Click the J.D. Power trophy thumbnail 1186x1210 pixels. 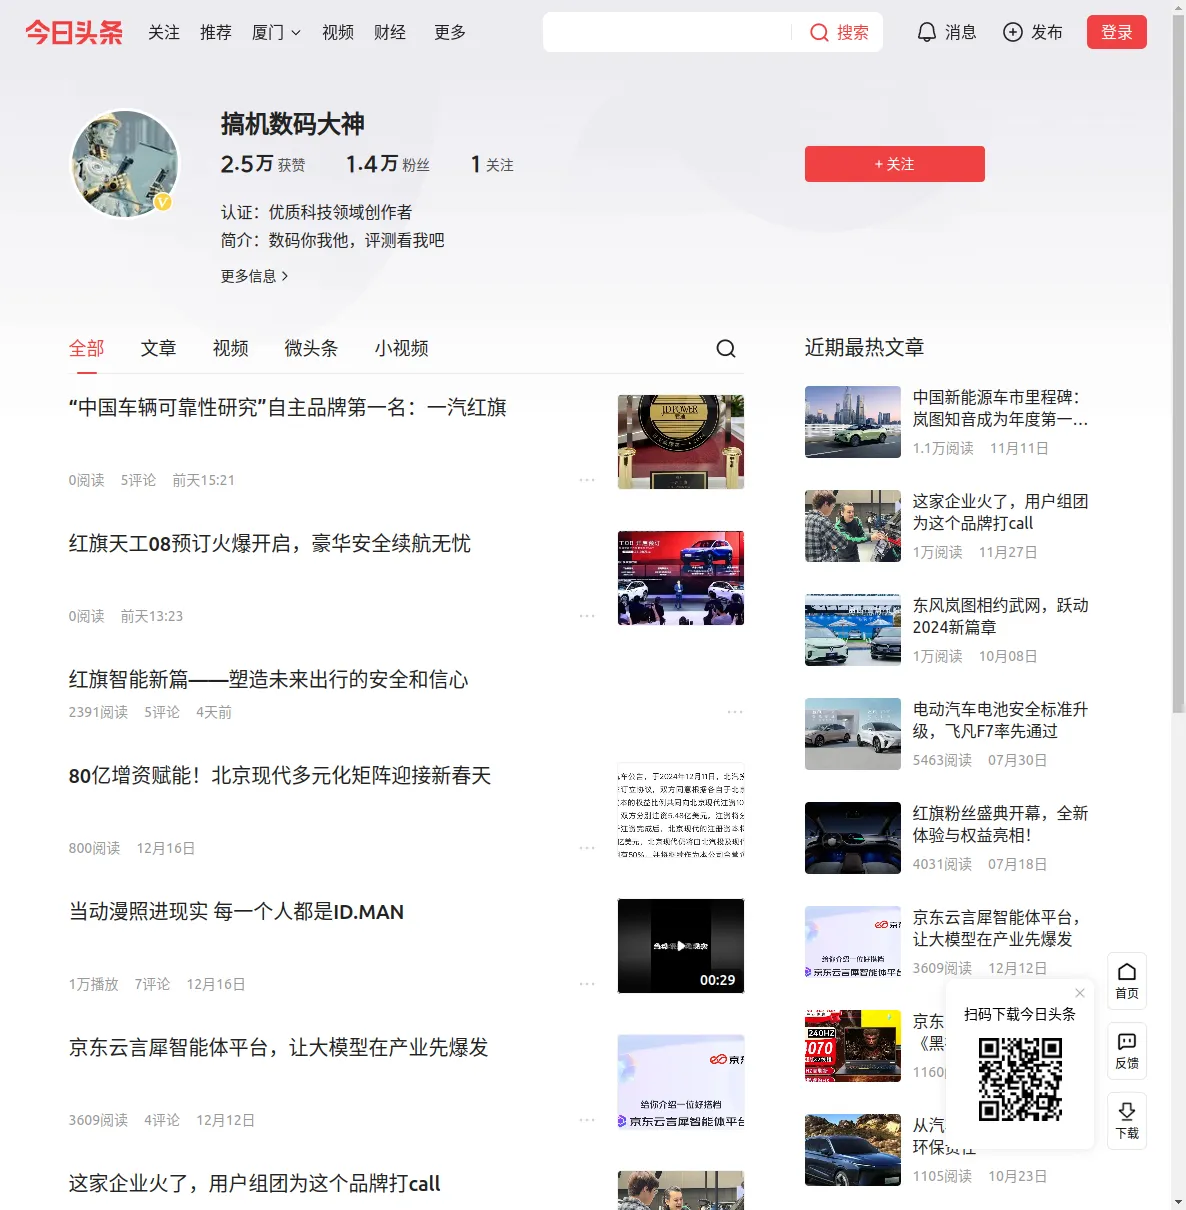(681, 442)
